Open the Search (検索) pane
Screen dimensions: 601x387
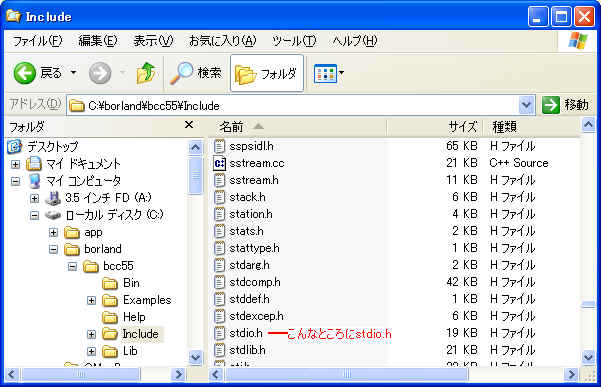point(196,73)
